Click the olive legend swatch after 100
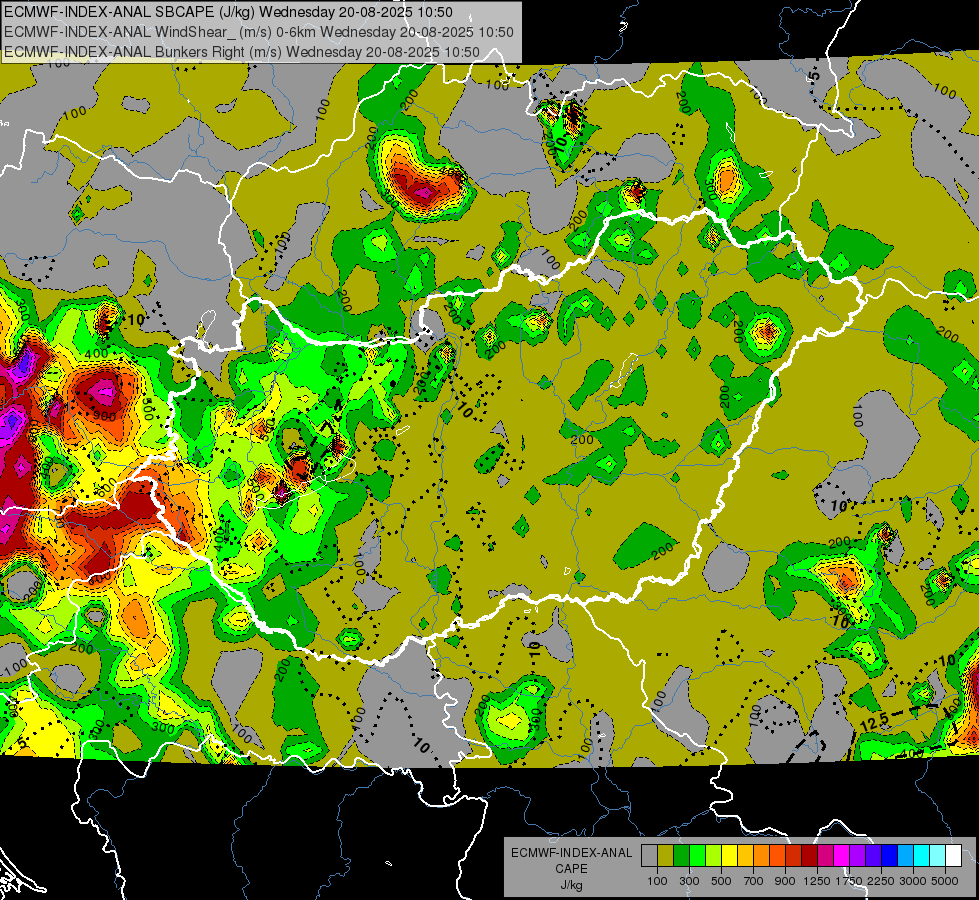 (665, 856)
